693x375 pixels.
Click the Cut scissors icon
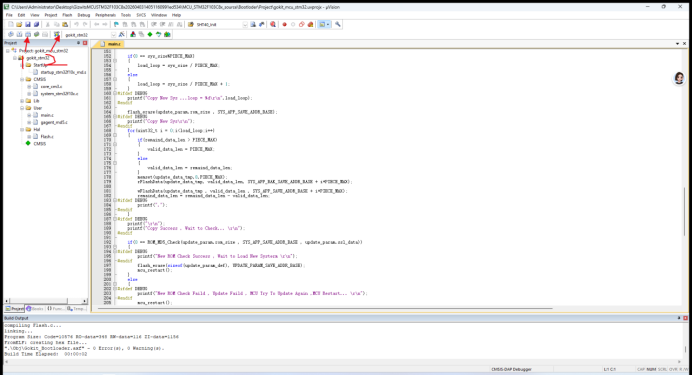(48, 25)
